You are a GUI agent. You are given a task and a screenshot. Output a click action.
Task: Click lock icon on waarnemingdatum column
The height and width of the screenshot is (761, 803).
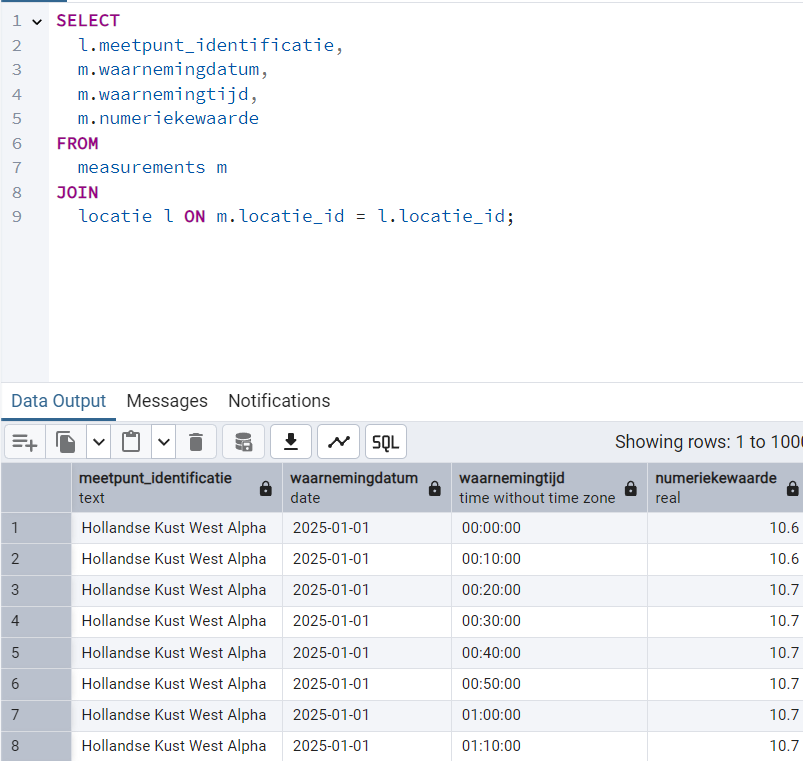click(434, 489)
